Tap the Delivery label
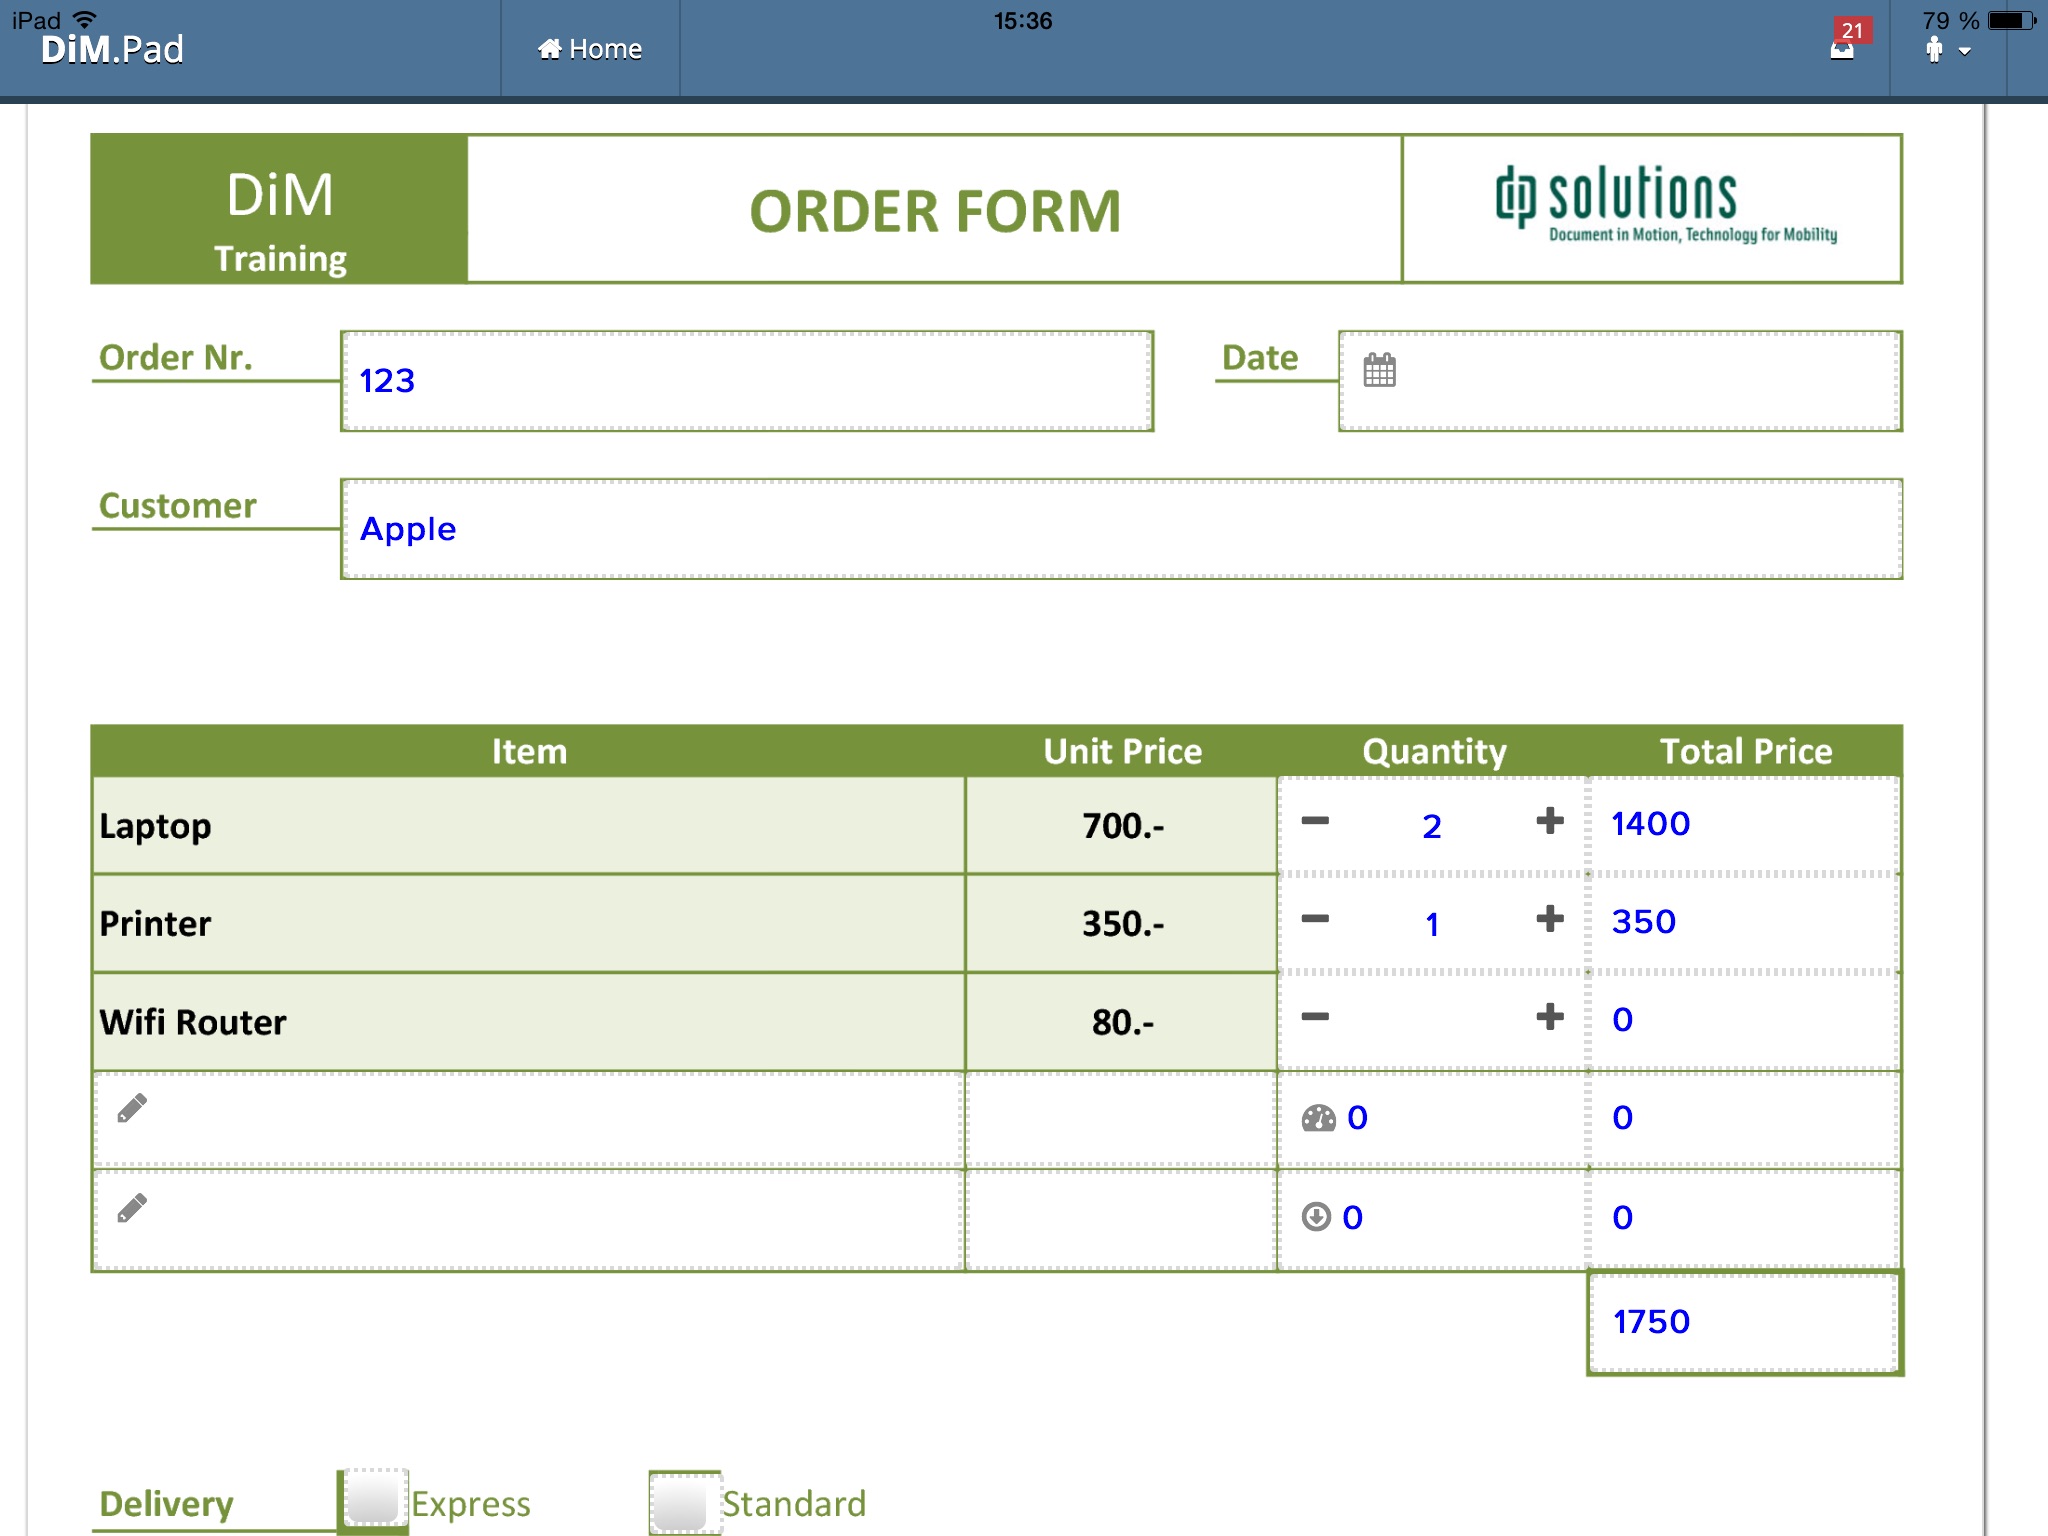 166,1503
